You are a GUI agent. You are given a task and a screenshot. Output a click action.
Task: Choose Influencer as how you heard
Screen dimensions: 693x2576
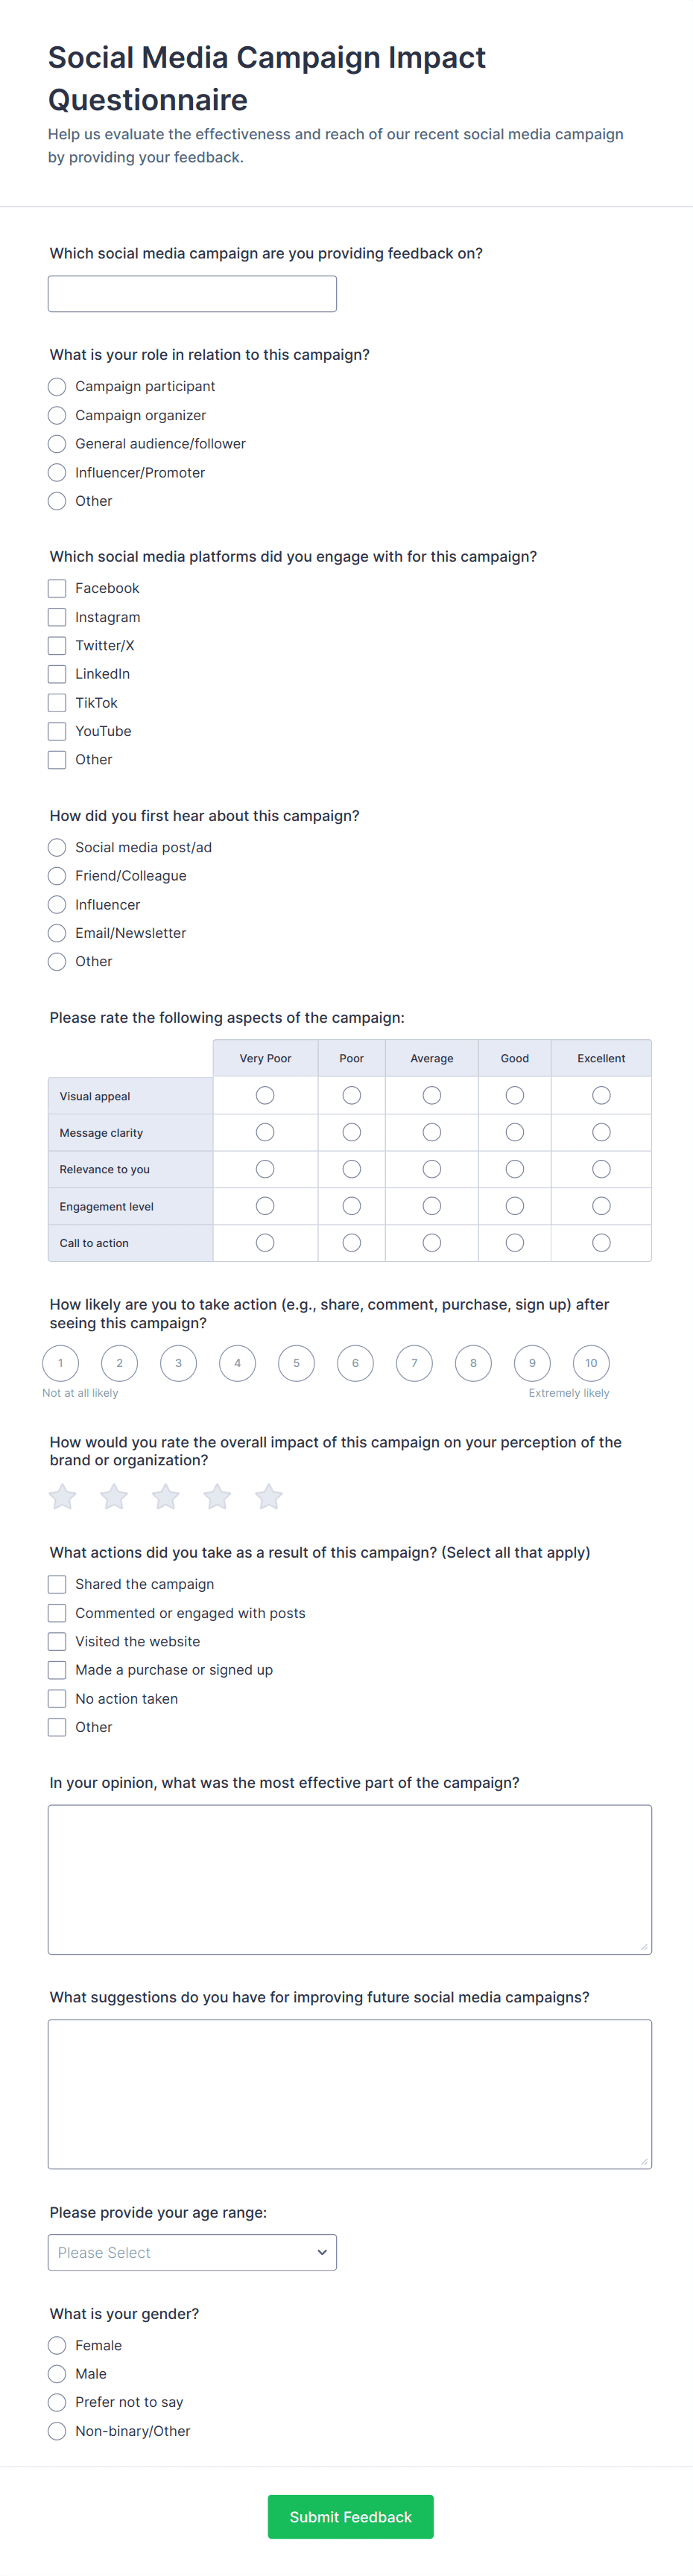(x=57, y=904)
